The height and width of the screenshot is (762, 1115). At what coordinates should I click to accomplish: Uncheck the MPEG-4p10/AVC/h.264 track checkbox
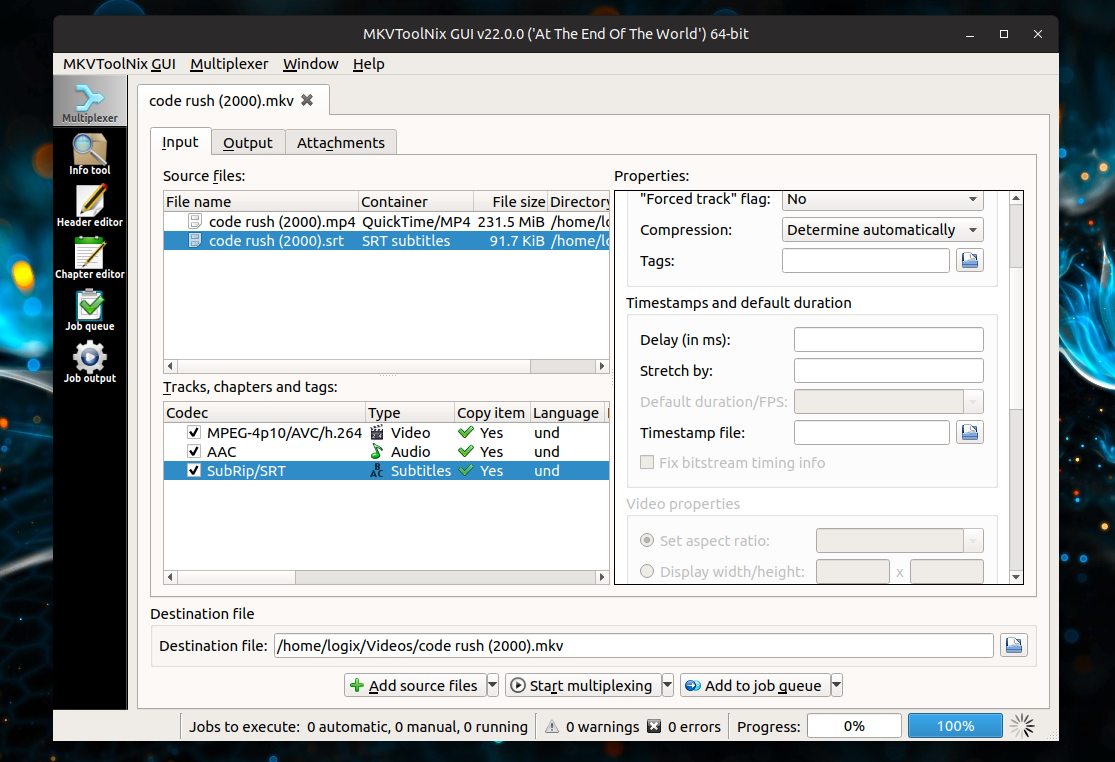(x=193, y=432)
